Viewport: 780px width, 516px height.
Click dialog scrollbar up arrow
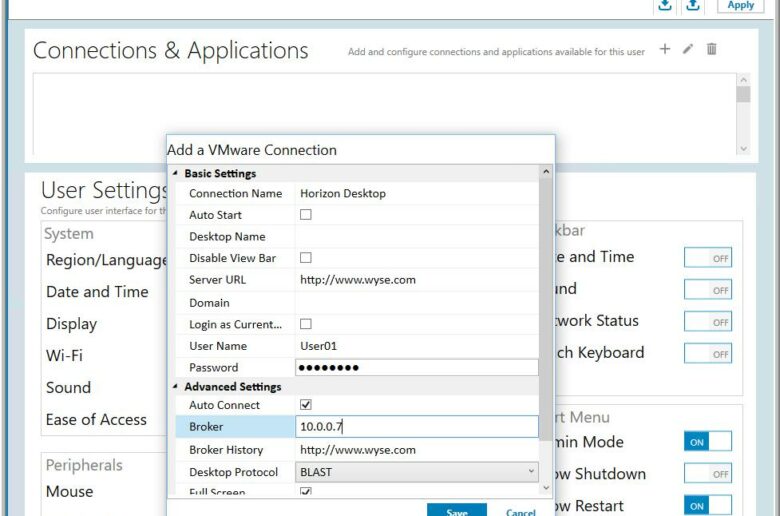tap(546, 172)
